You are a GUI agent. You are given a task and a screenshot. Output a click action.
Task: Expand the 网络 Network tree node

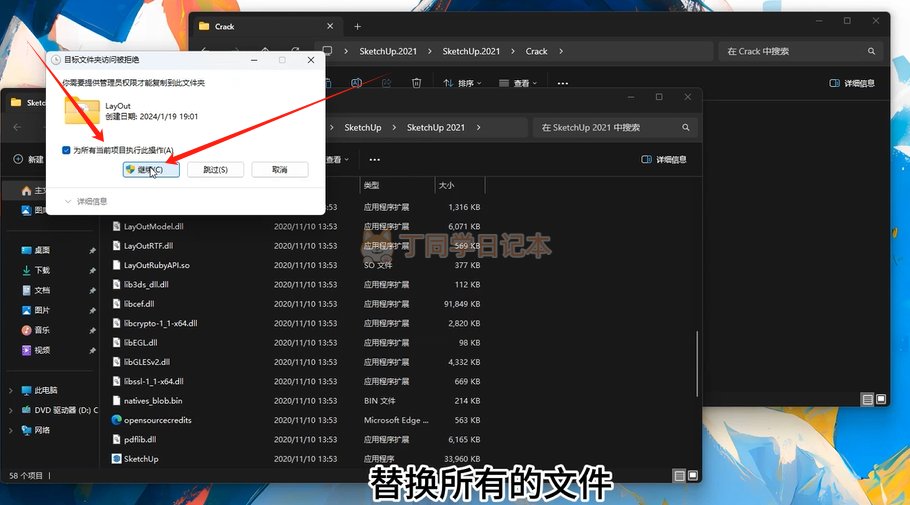12,430
